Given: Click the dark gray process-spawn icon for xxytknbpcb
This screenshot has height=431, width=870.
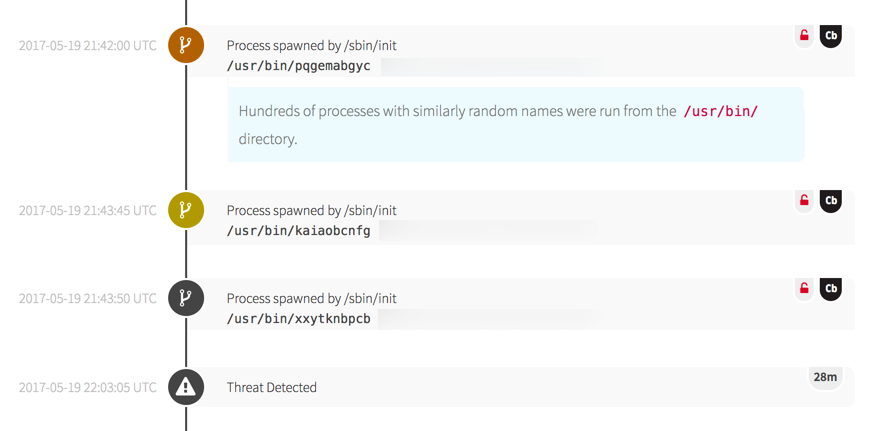Looking at the screenshot, I should coord(186,298).
